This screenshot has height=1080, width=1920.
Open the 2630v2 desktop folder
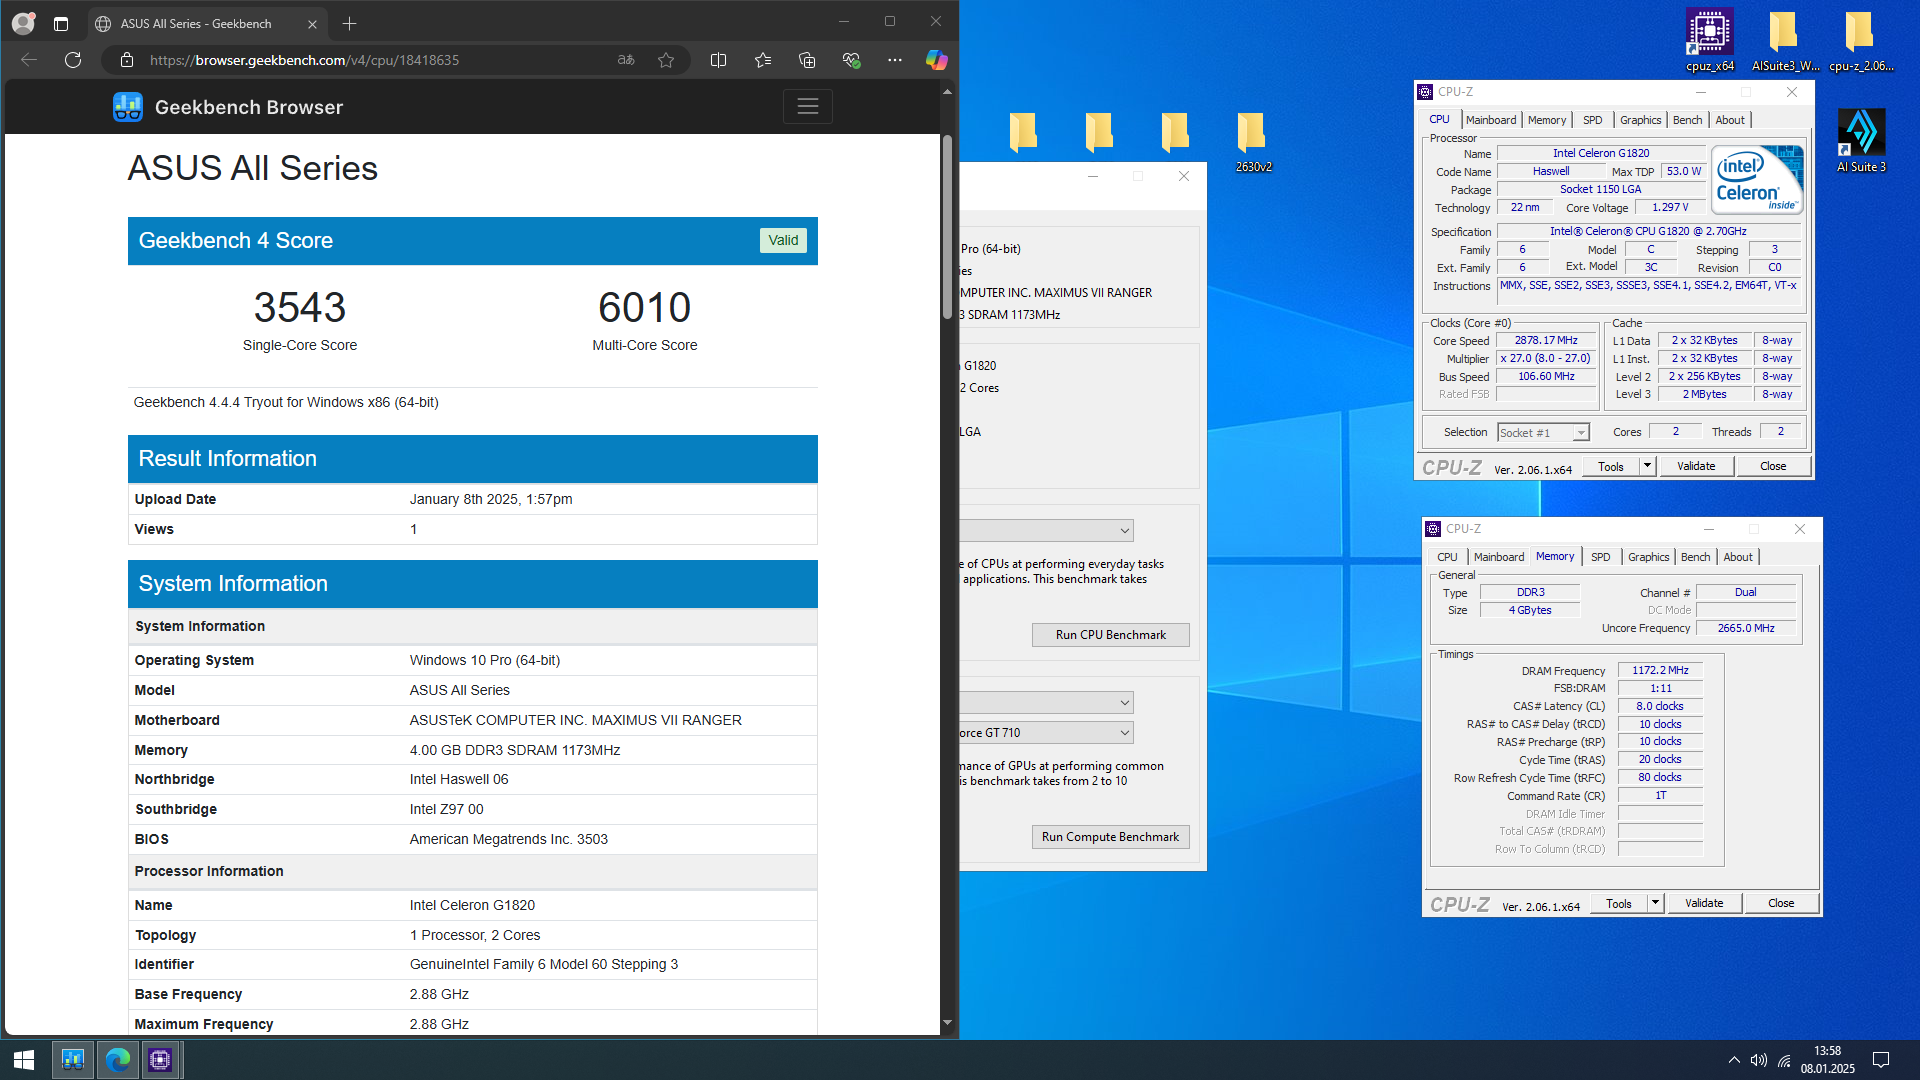(x=1253, y=141)
